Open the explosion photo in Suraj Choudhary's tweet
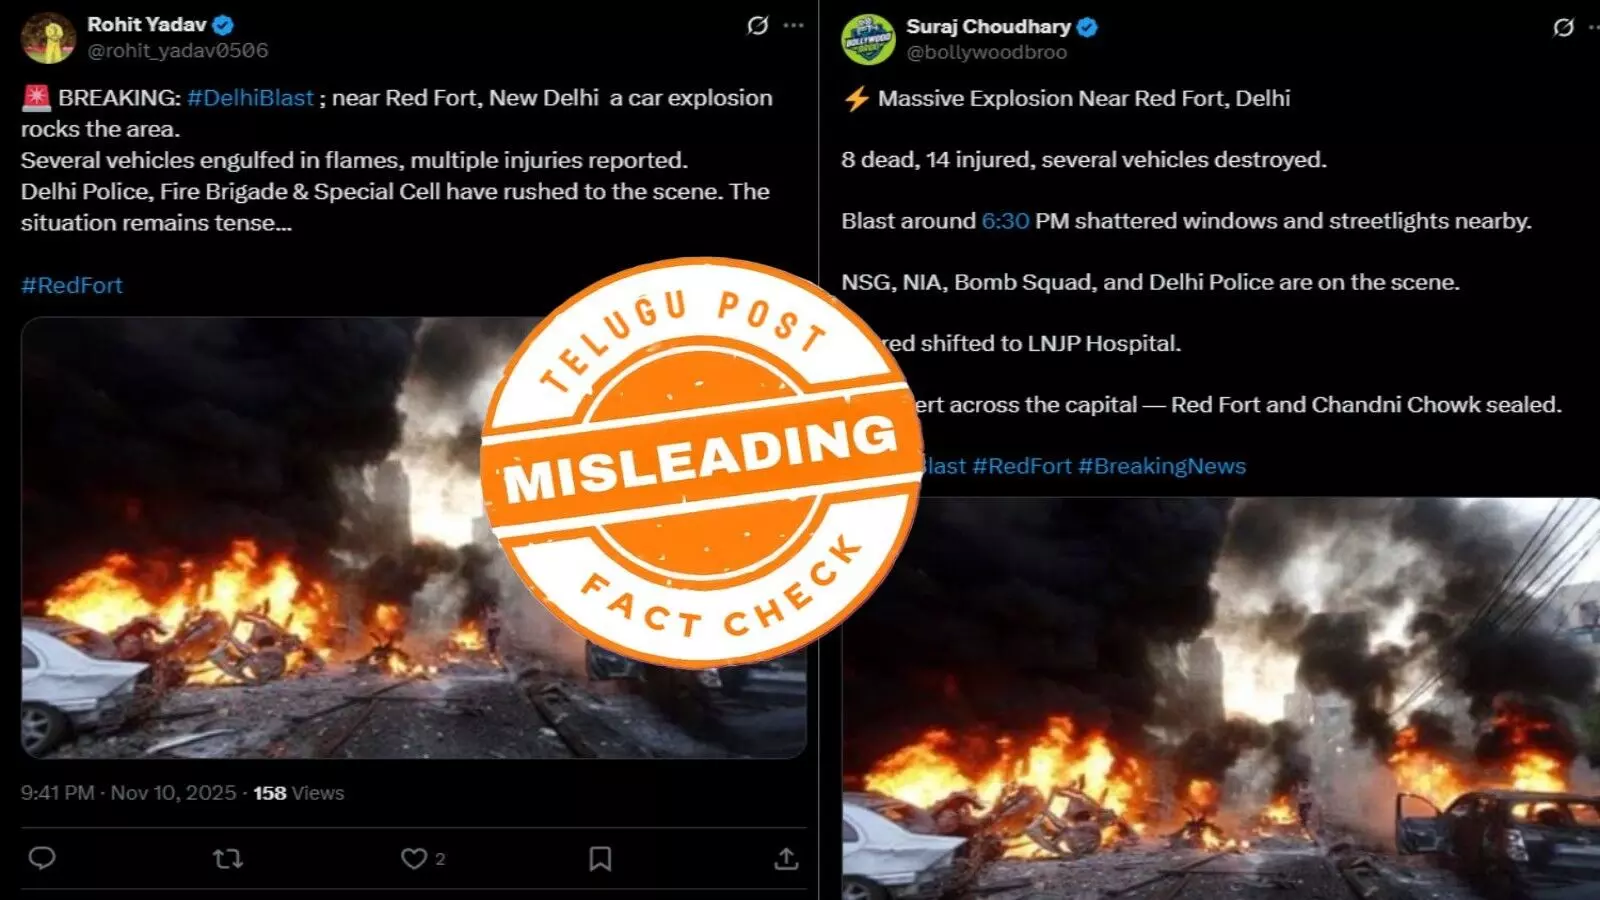This screenshot has width=1600, height=900. pyautogui.click(x=1220, y=698)
